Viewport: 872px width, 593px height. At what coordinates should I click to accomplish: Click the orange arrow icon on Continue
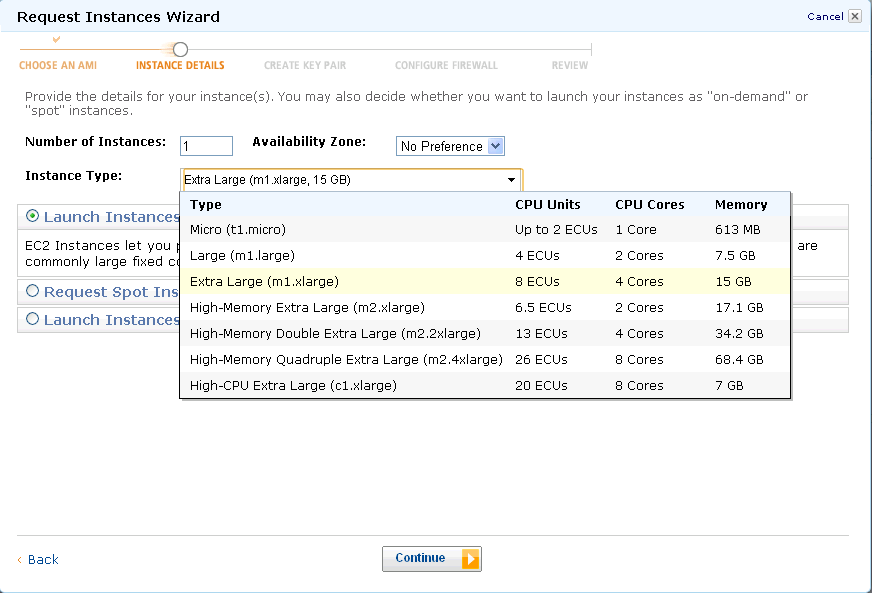(x=470, y=559)
